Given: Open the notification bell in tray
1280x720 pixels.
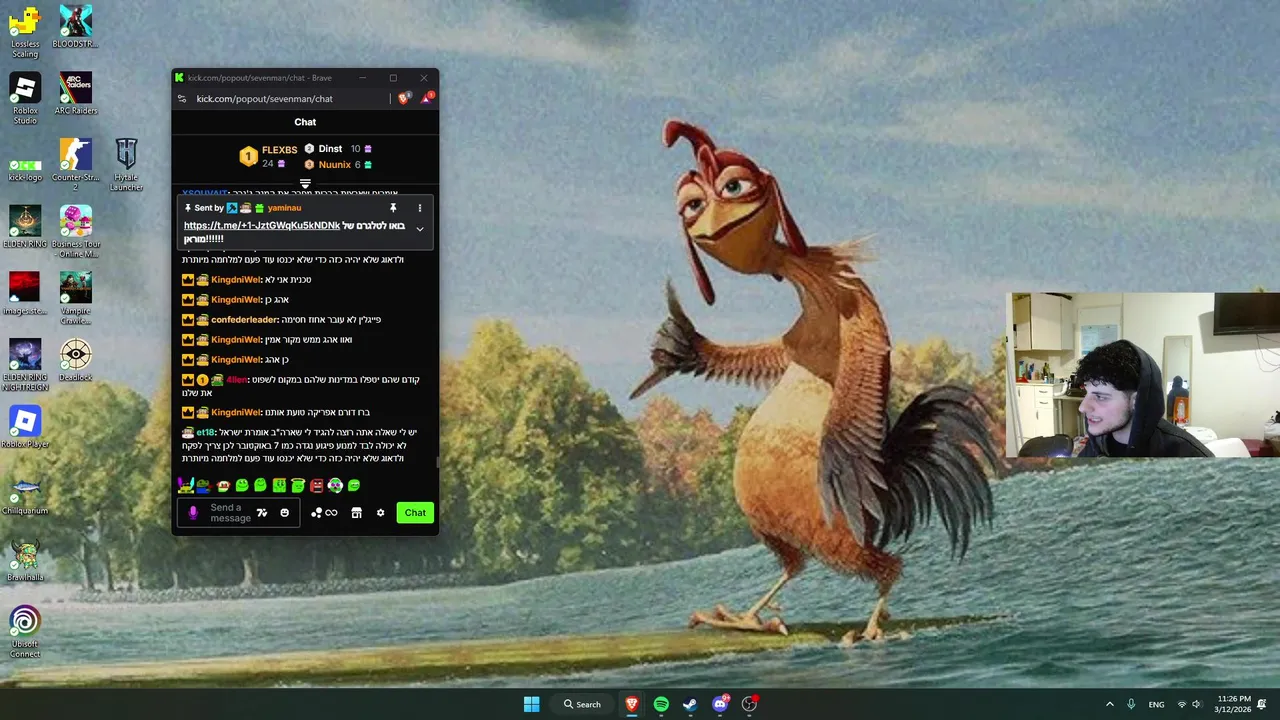Looking at the screenshot, I should click(x=1262, y=704).
